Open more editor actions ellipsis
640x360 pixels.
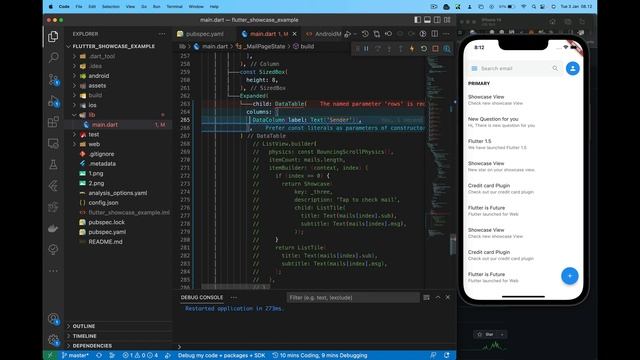[447, 34]
